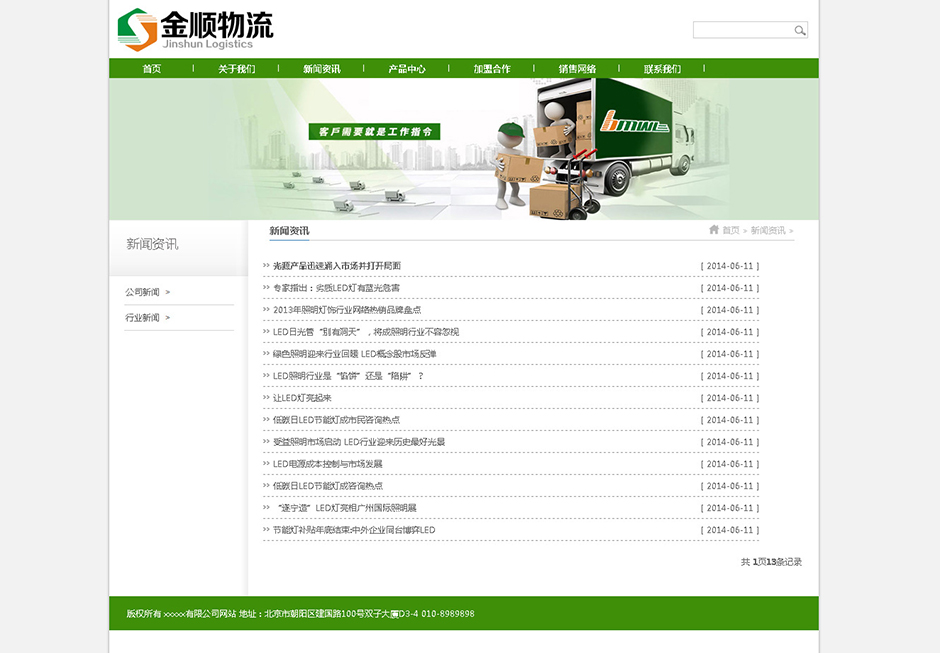
Task: Click the home icon in breadcrumb
Action: click(x=713, y=230)
